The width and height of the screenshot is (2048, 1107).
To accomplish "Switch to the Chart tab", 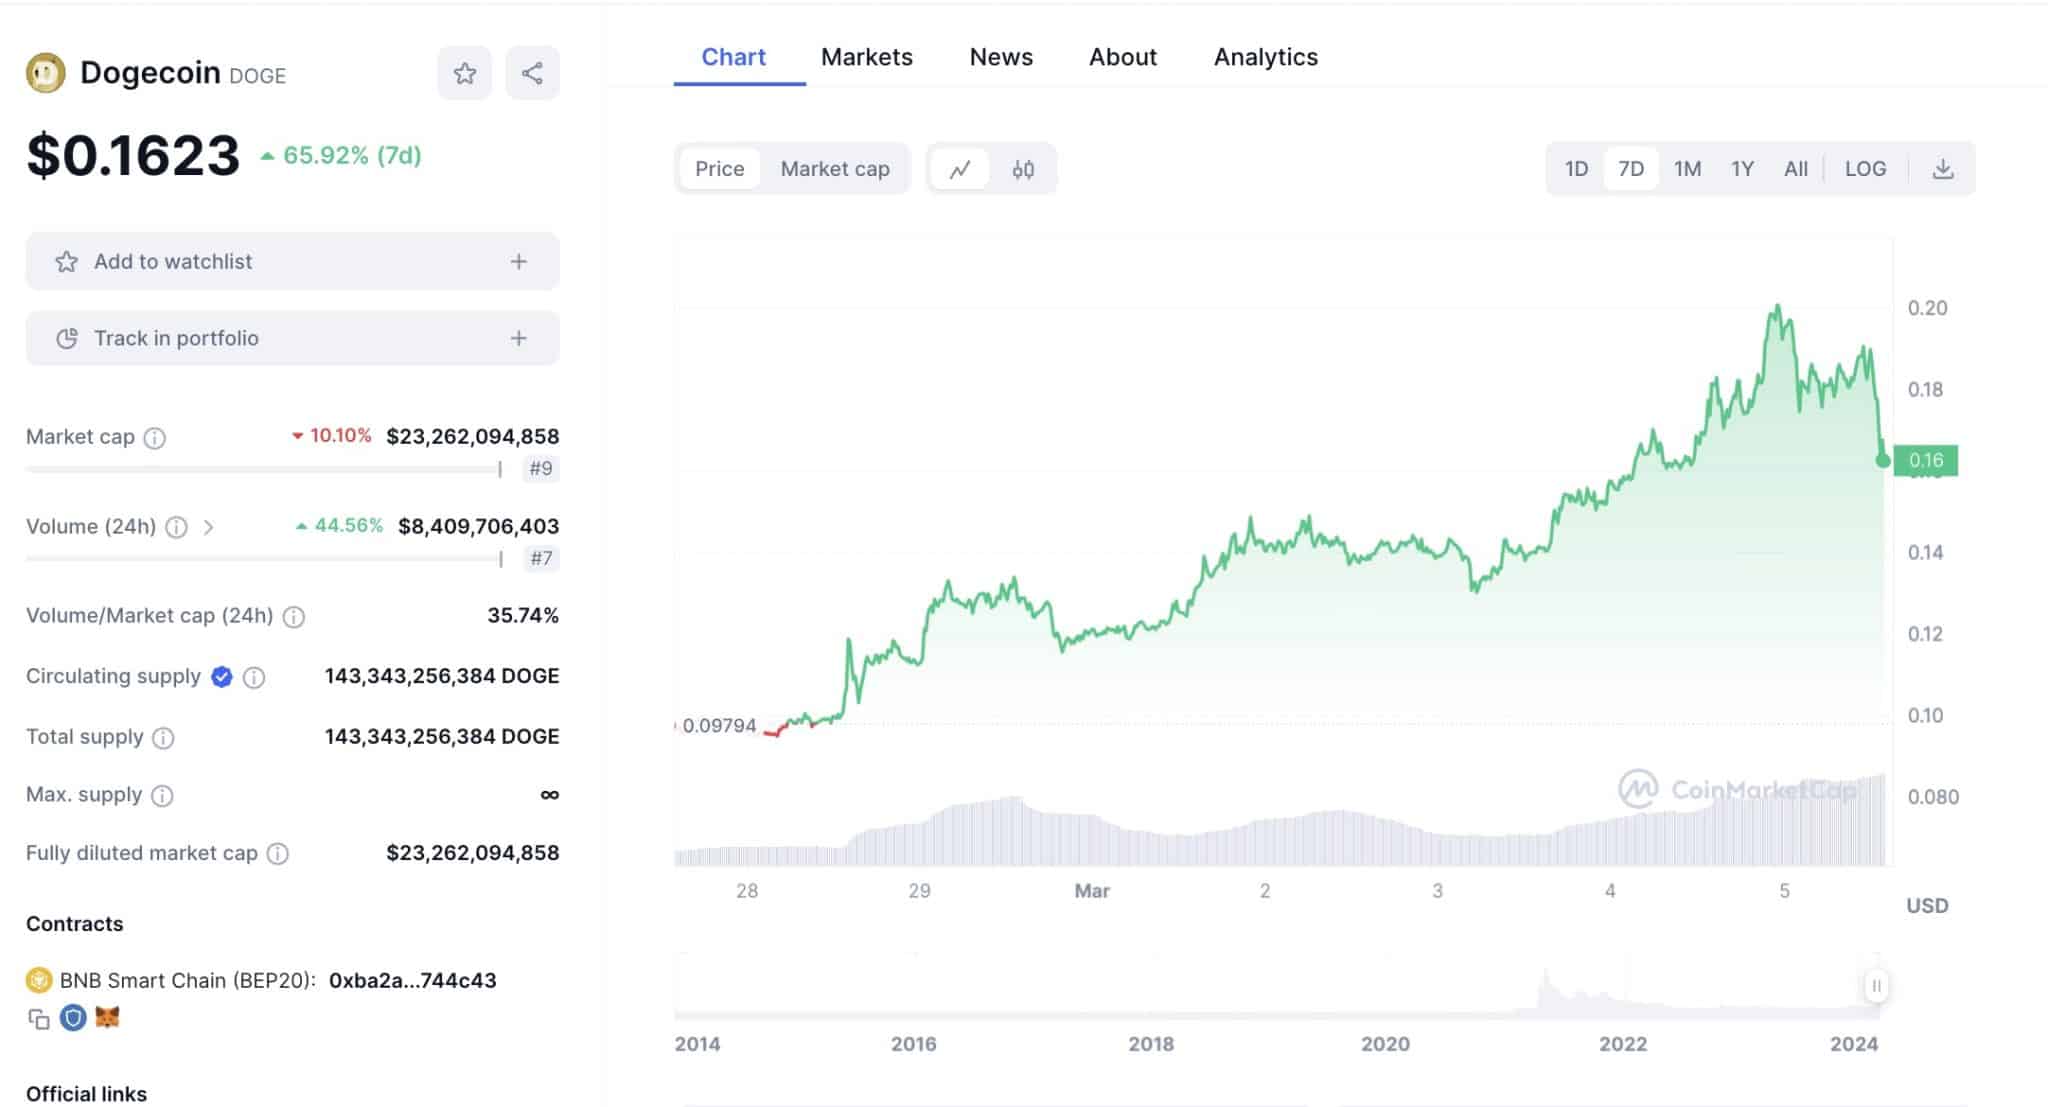I will coord(734,57).
